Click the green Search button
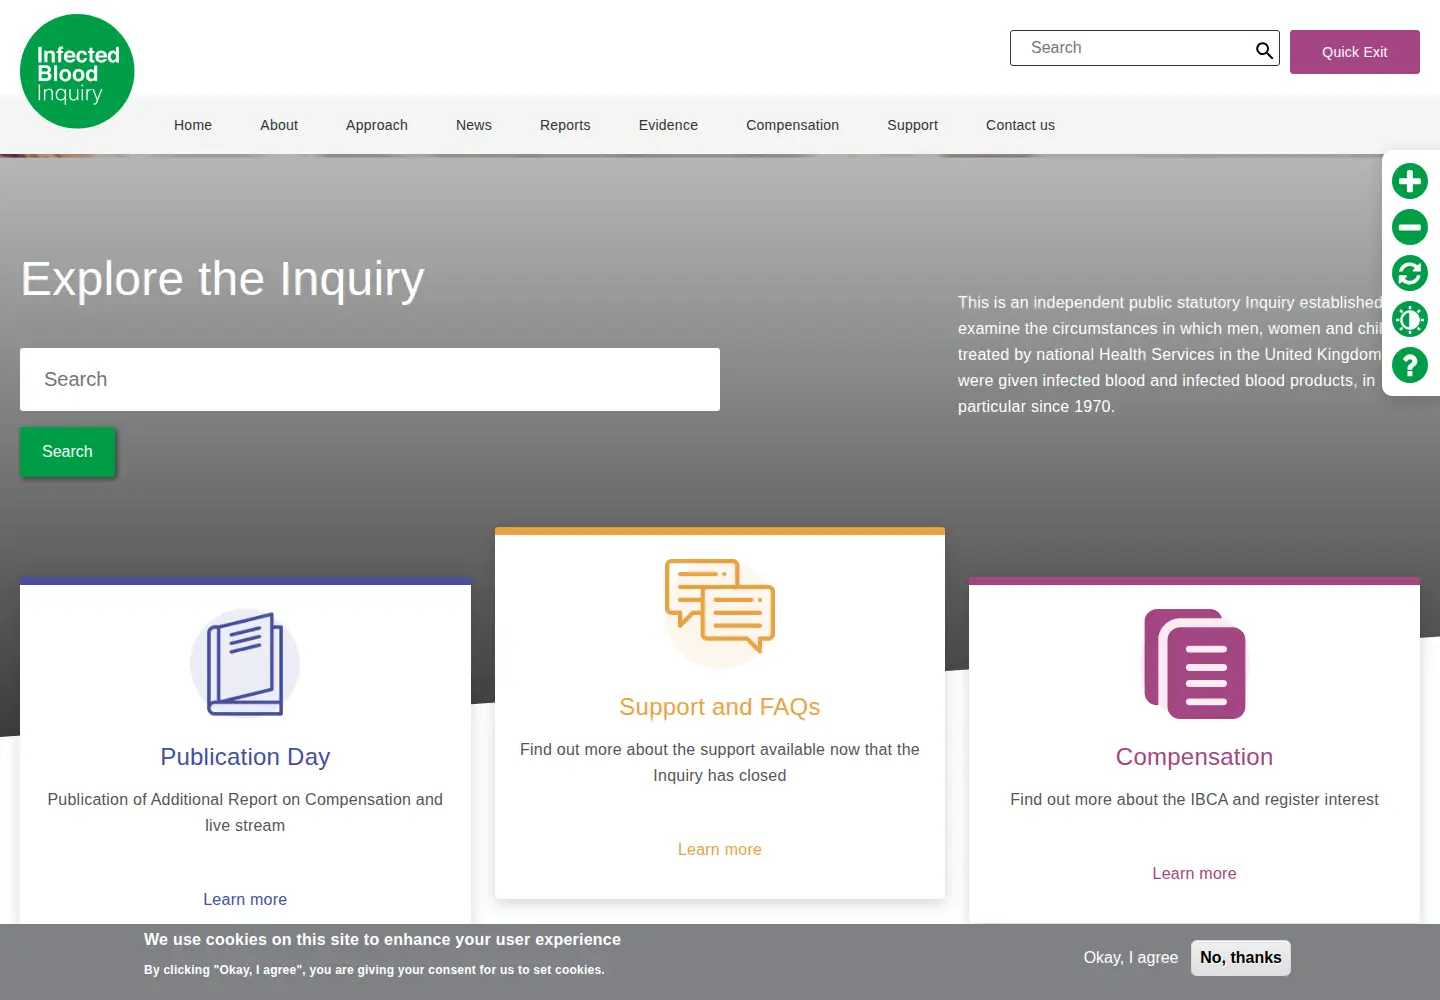 68,452
